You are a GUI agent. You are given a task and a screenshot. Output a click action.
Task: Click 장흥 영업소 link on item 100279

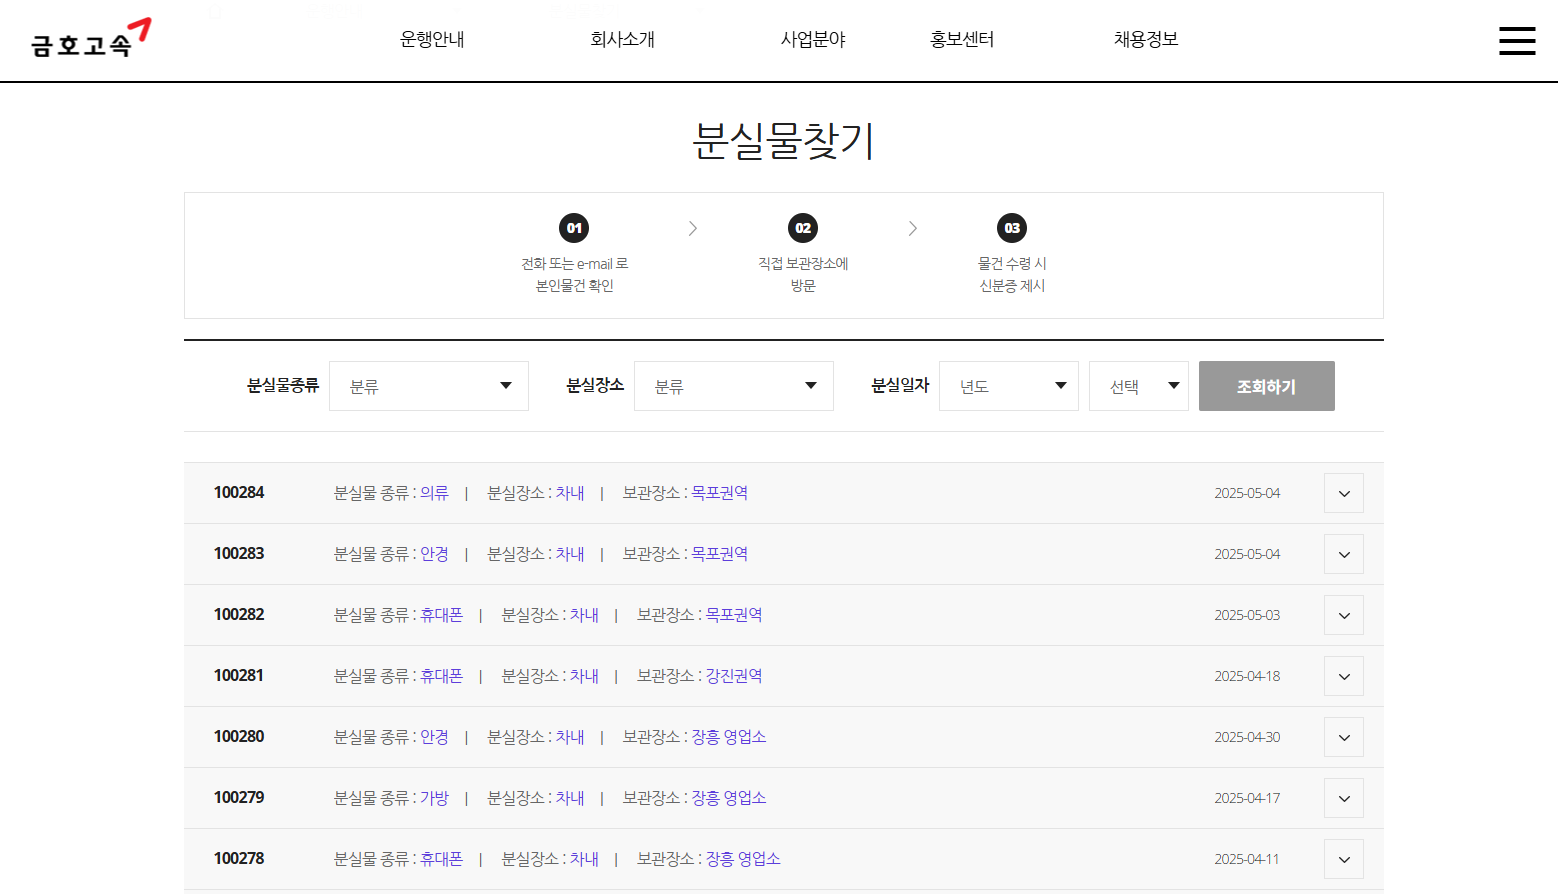pos(729,797)
